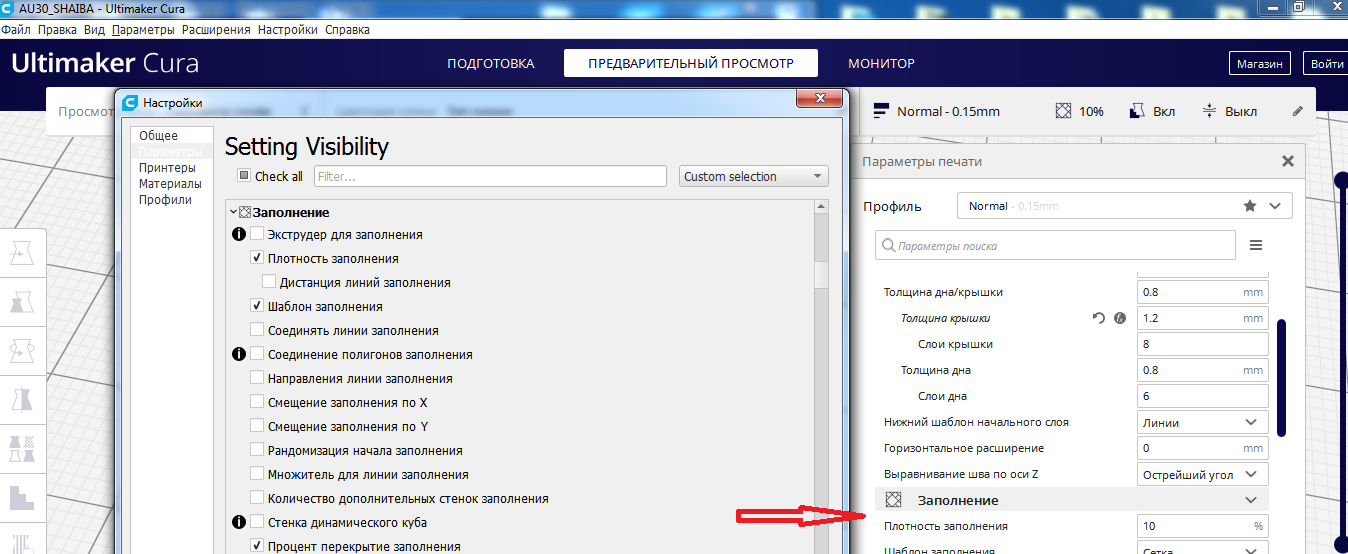Select the Support Blocker tool
The width and height of the screenshot is (1348, 554).
[22, 496]
